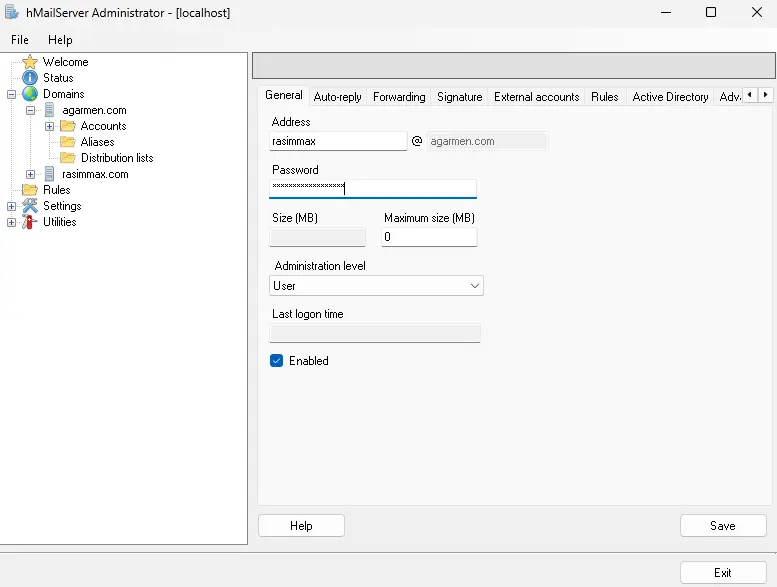Click the Rules folder icon in tree

click(x=30, y=190)
